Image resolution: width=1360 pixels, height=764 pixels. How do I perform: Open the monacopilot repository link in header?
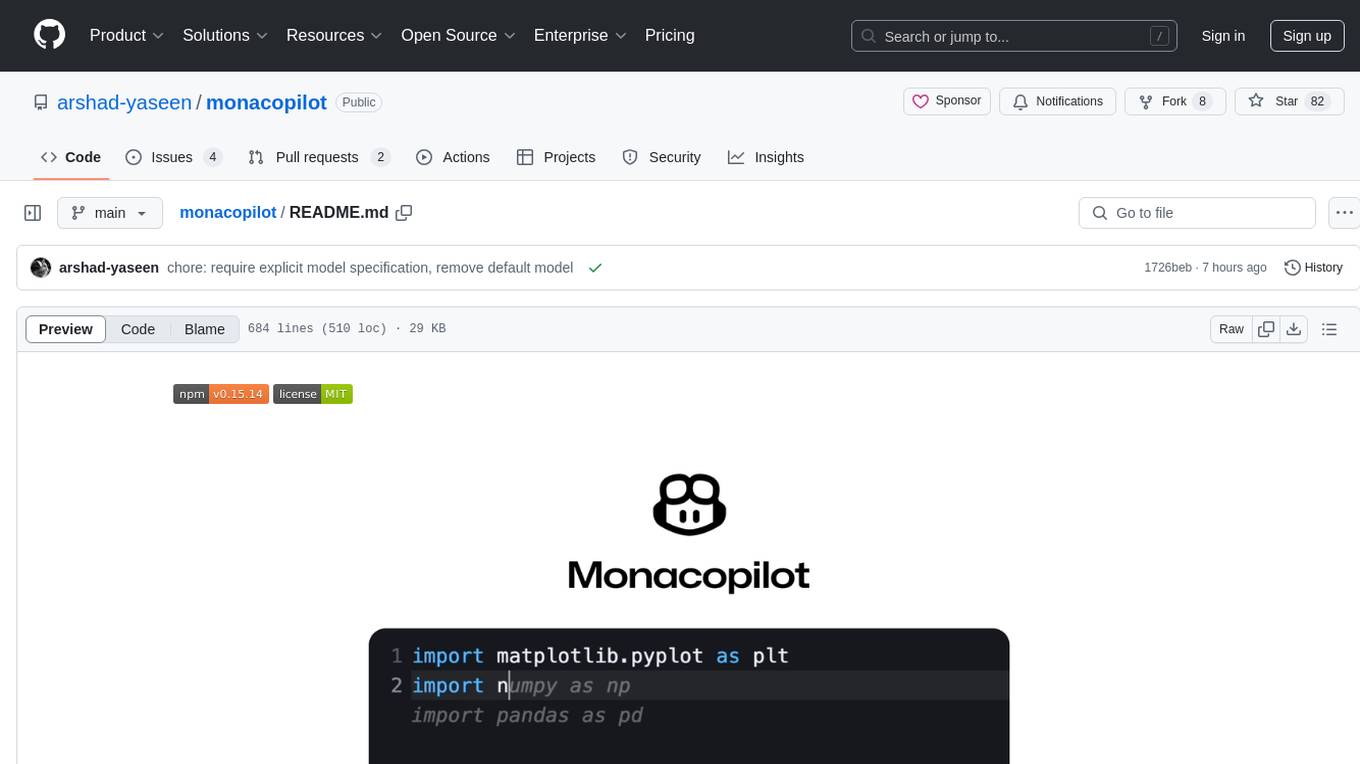266,102
